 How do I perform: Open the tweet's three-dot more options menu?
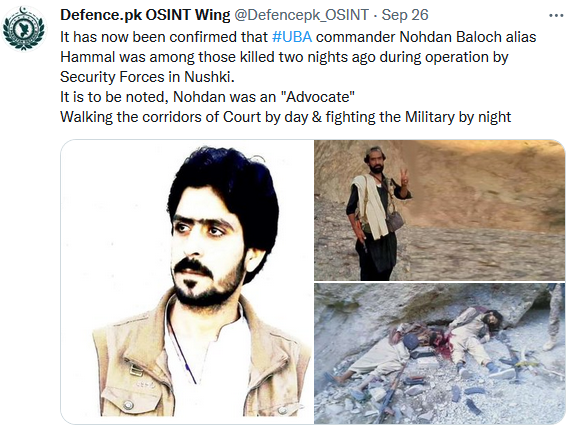(556, 16)
